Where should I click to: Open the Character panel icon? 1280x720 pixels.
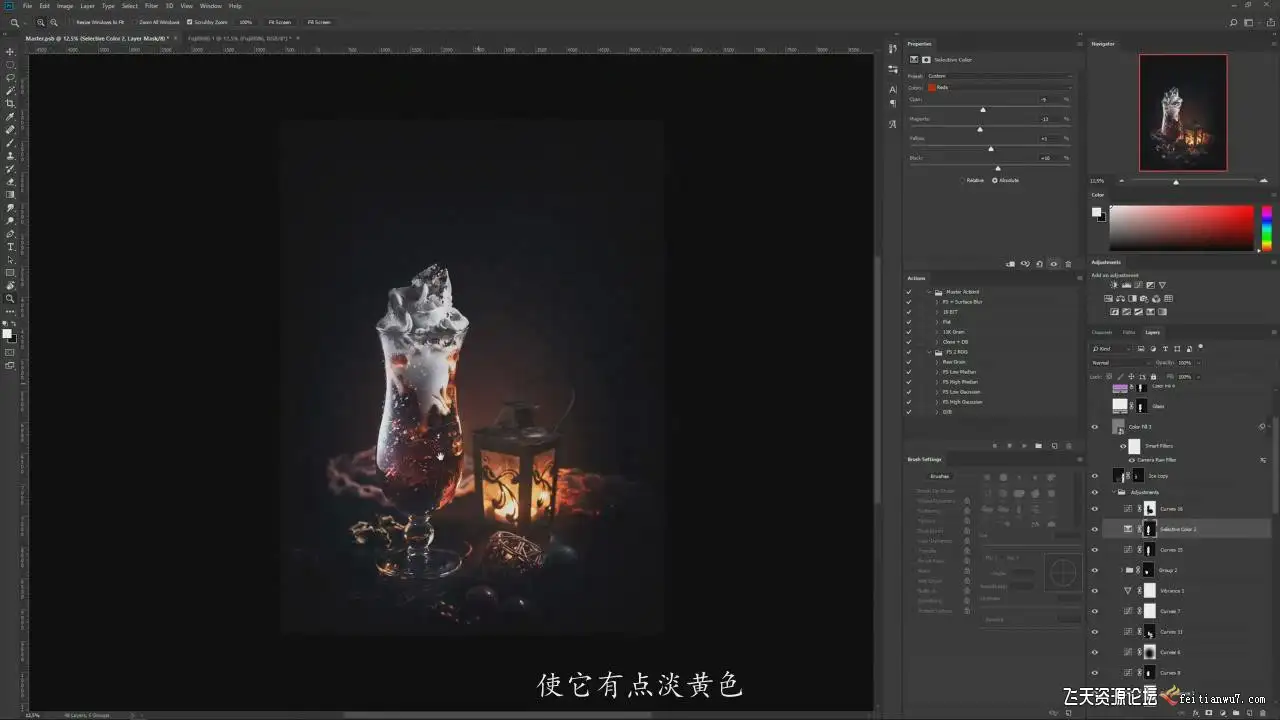(893, 90)
